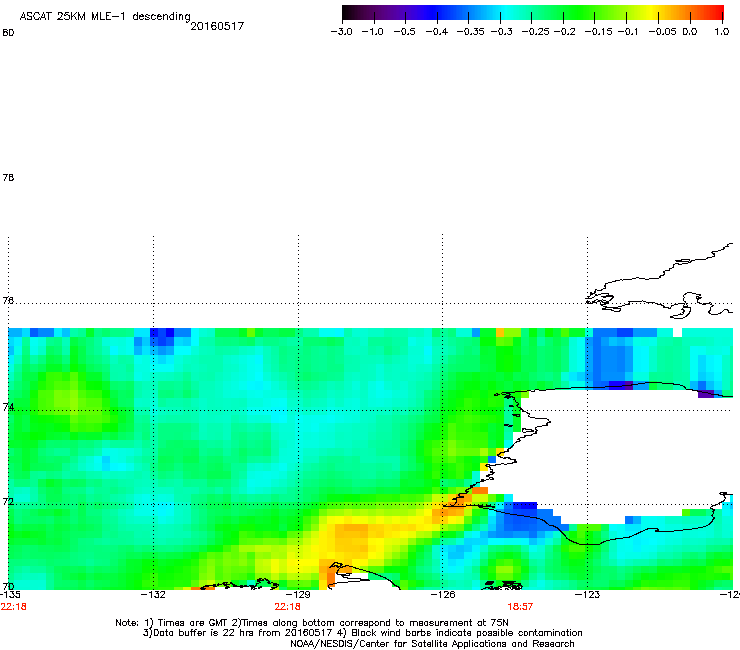The width and height of the screenshot is (740, 650).
Task: Click the "74" latitude label
Action: pyautogui.click(x=8, y=407)
